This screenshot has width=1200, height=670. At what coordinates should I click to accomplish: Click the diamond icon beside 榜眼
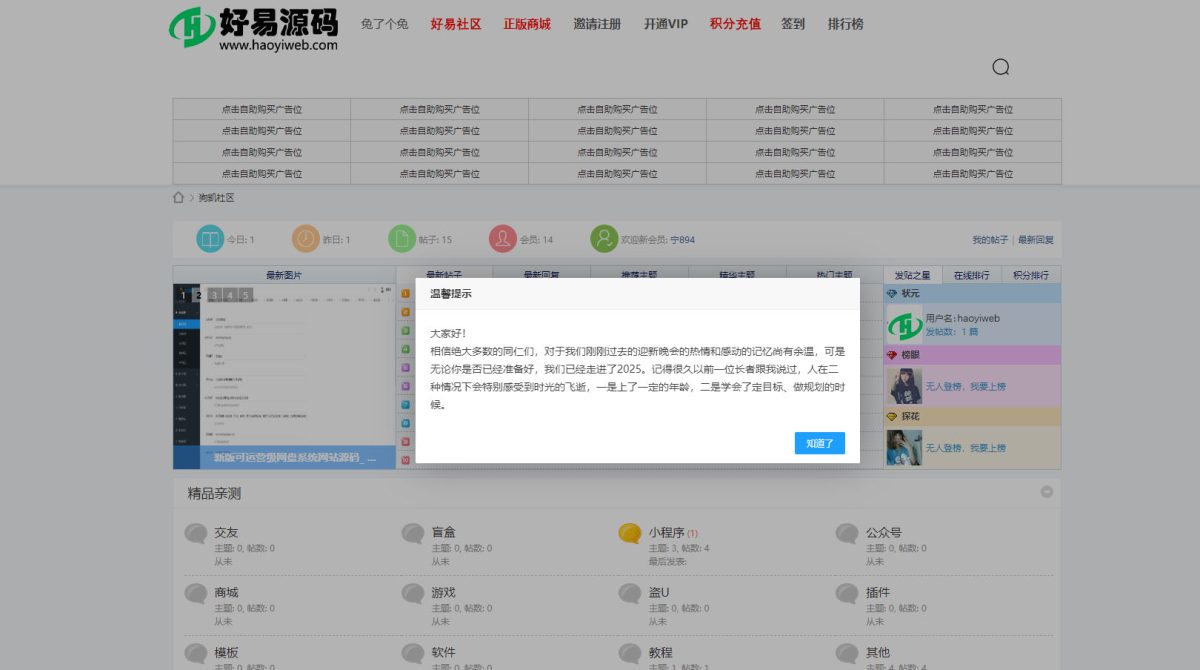(x=892, y=355)
